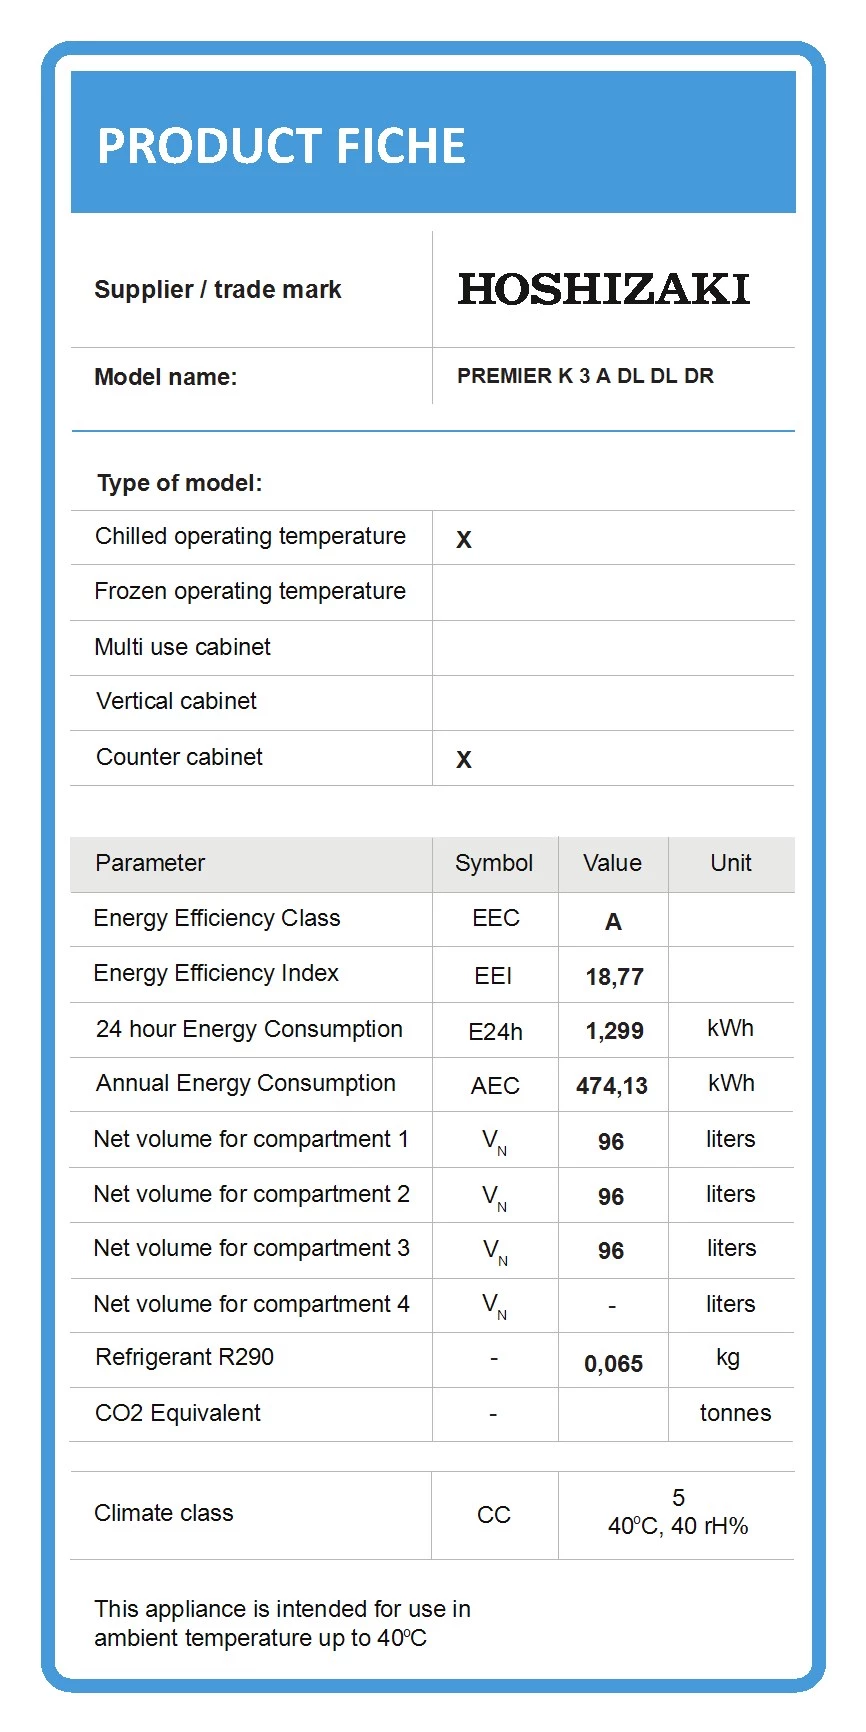Image resolution: width=866 pixels, height=1732 pixels.
Task: Click the Refrigerant R290 value 0,065
Action: coord(613,1364)
